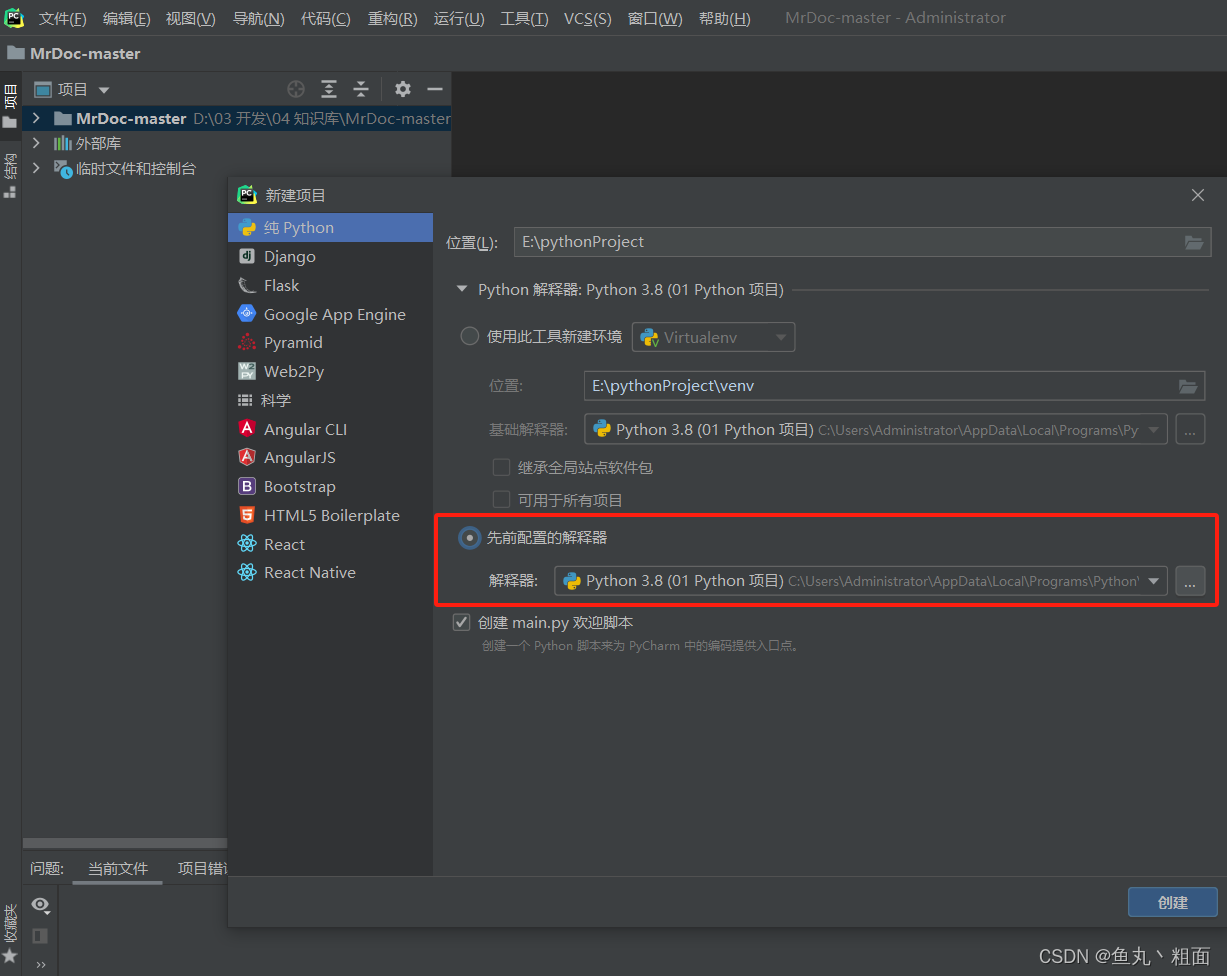Select HTML5 Boilerplate project type
This screenshot has width=1227, height=976.
coord(331,515)
